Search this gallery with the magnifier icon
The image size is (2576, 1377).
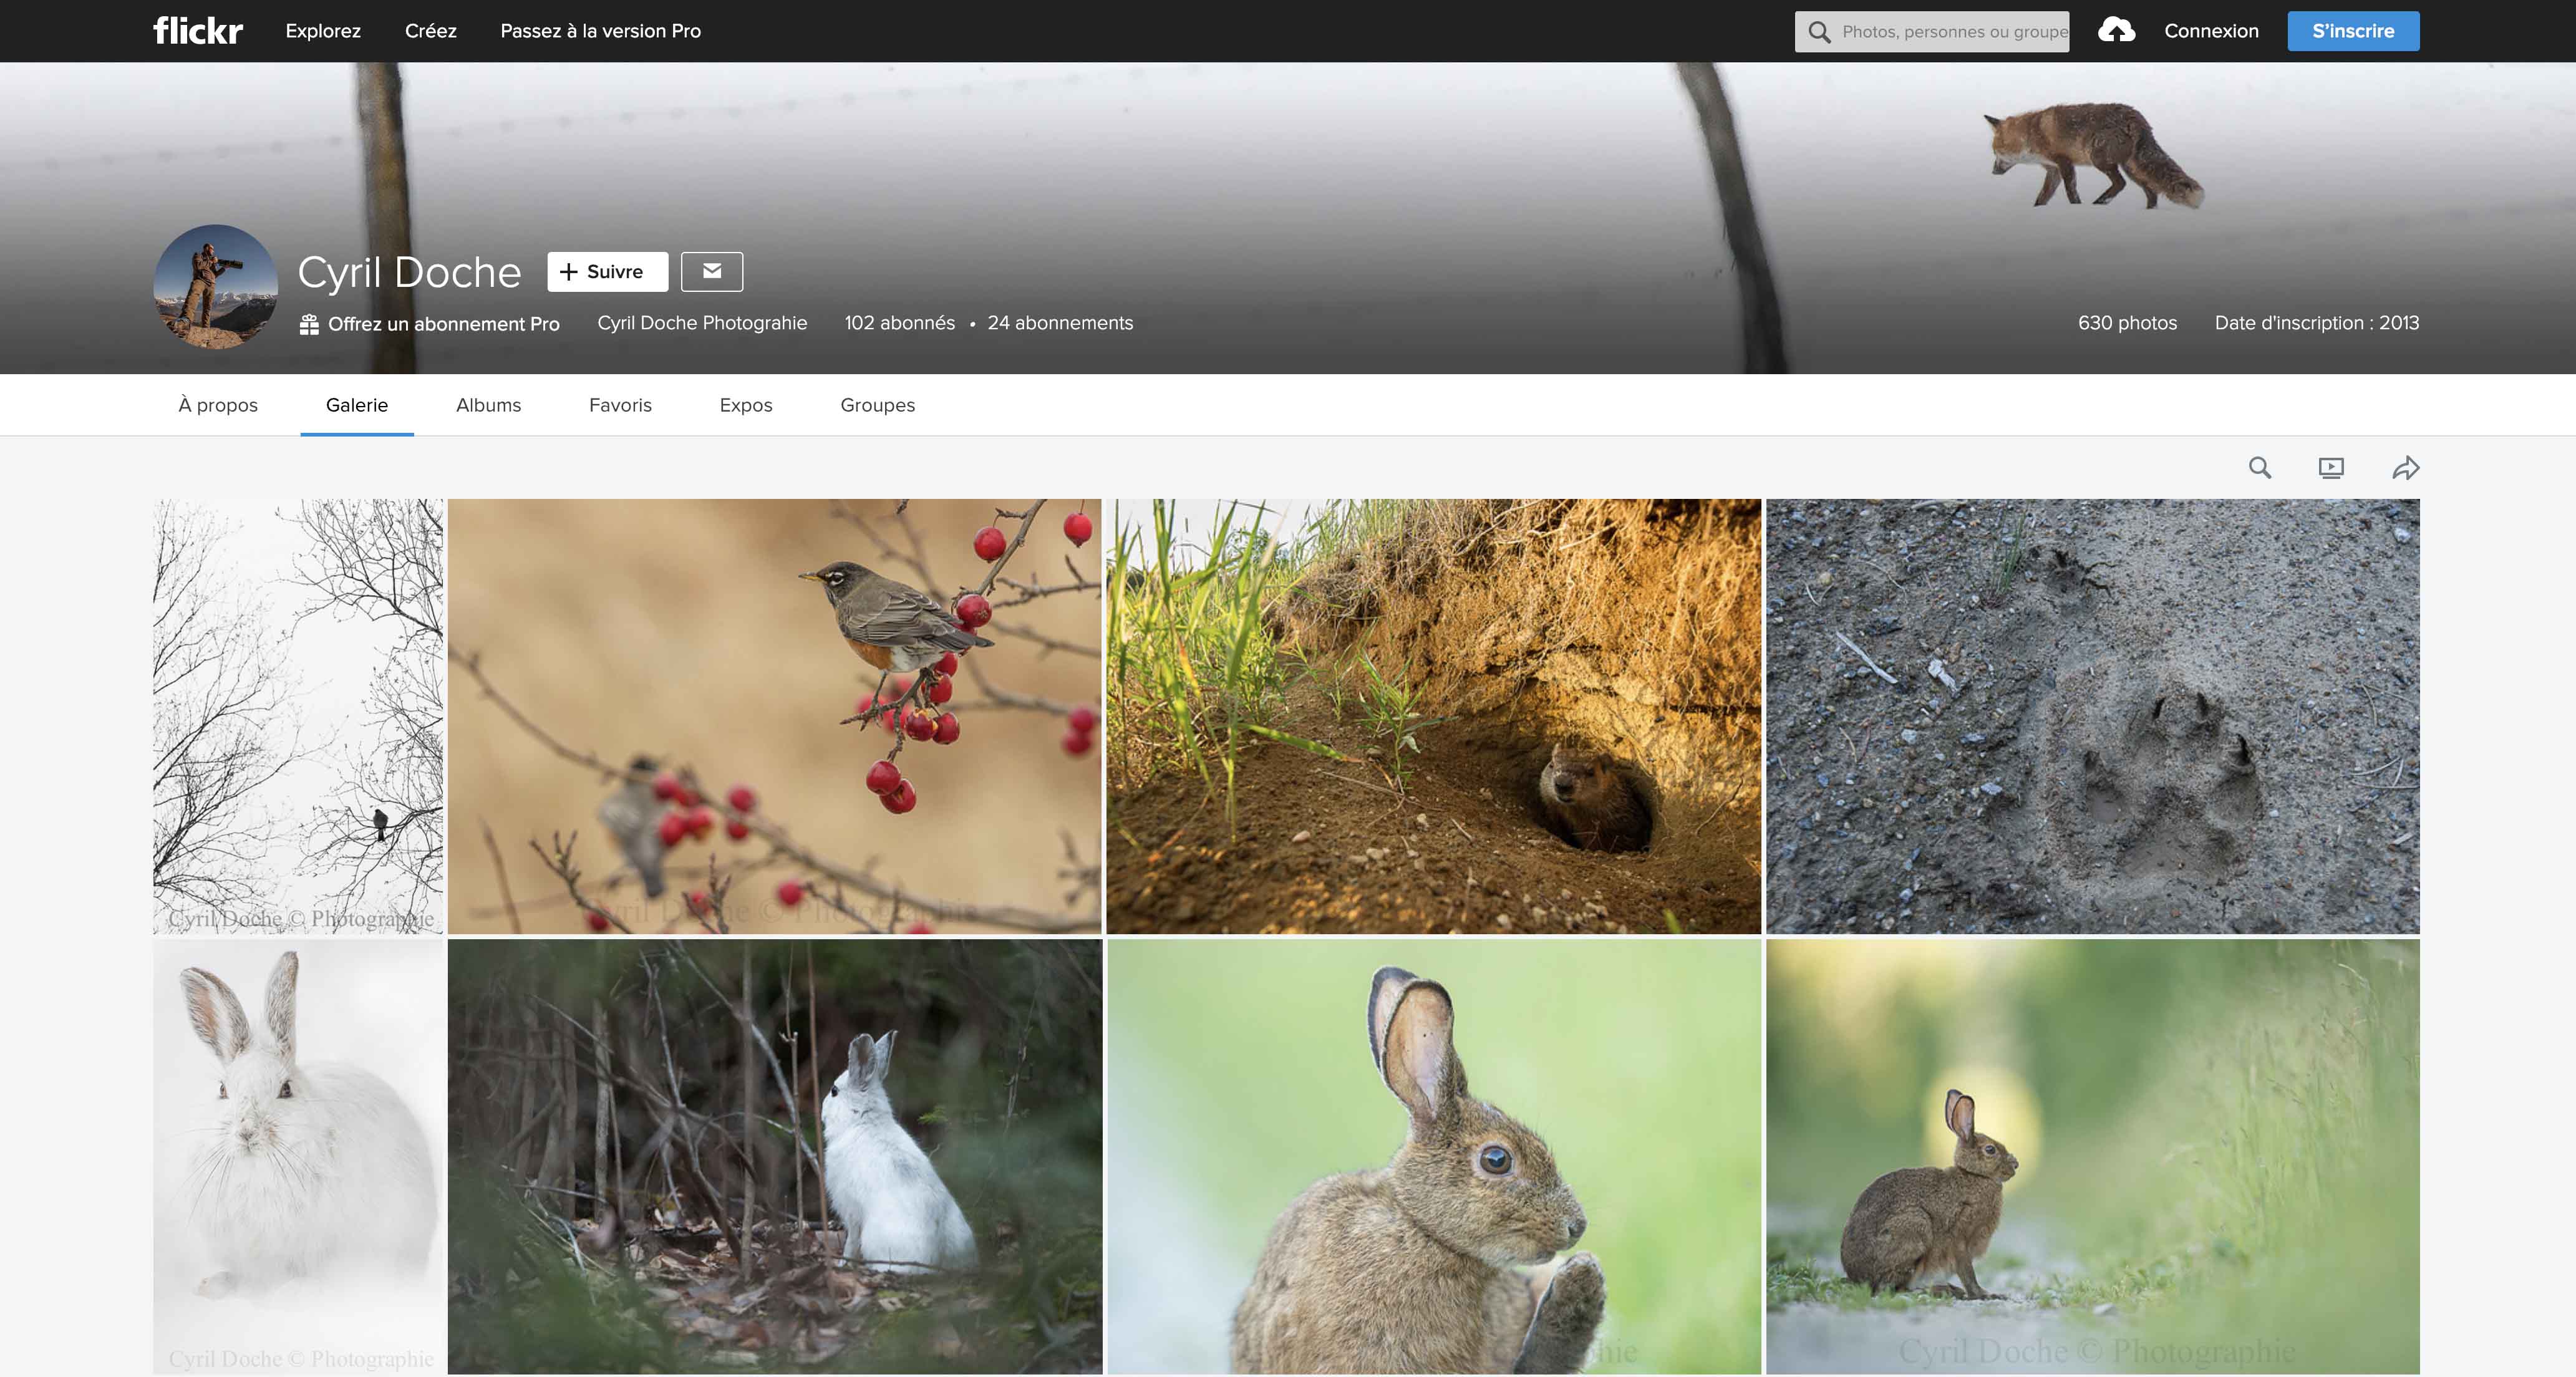[2260, 467]
